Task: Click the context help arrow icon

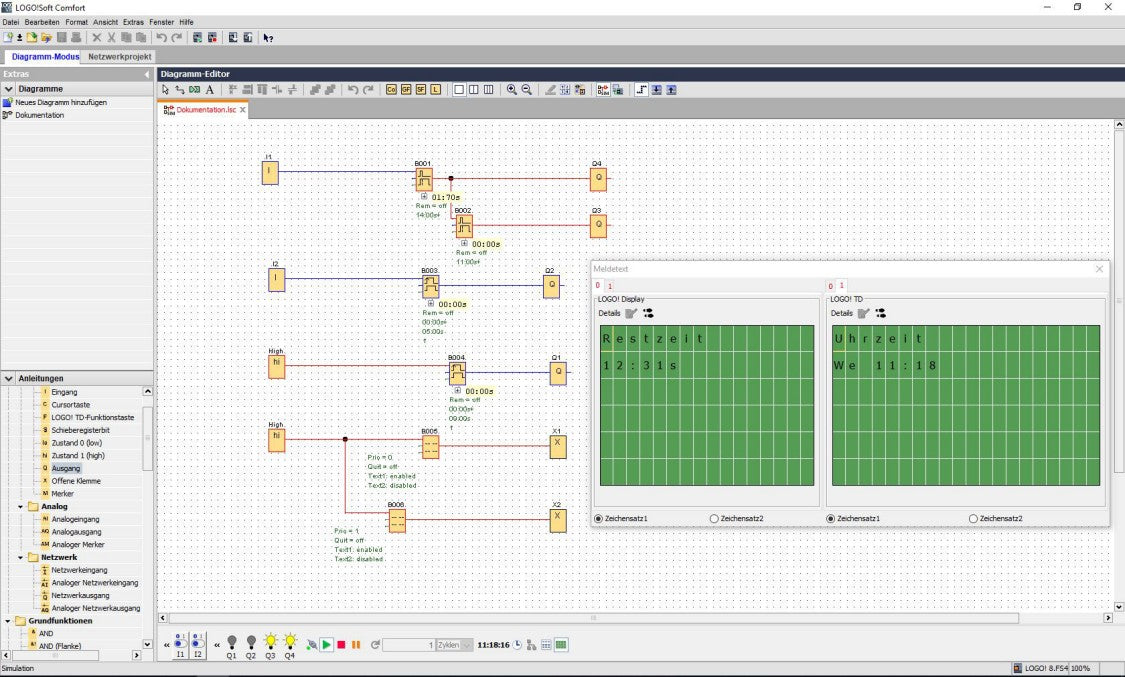Action: click(x=268, y=38)
